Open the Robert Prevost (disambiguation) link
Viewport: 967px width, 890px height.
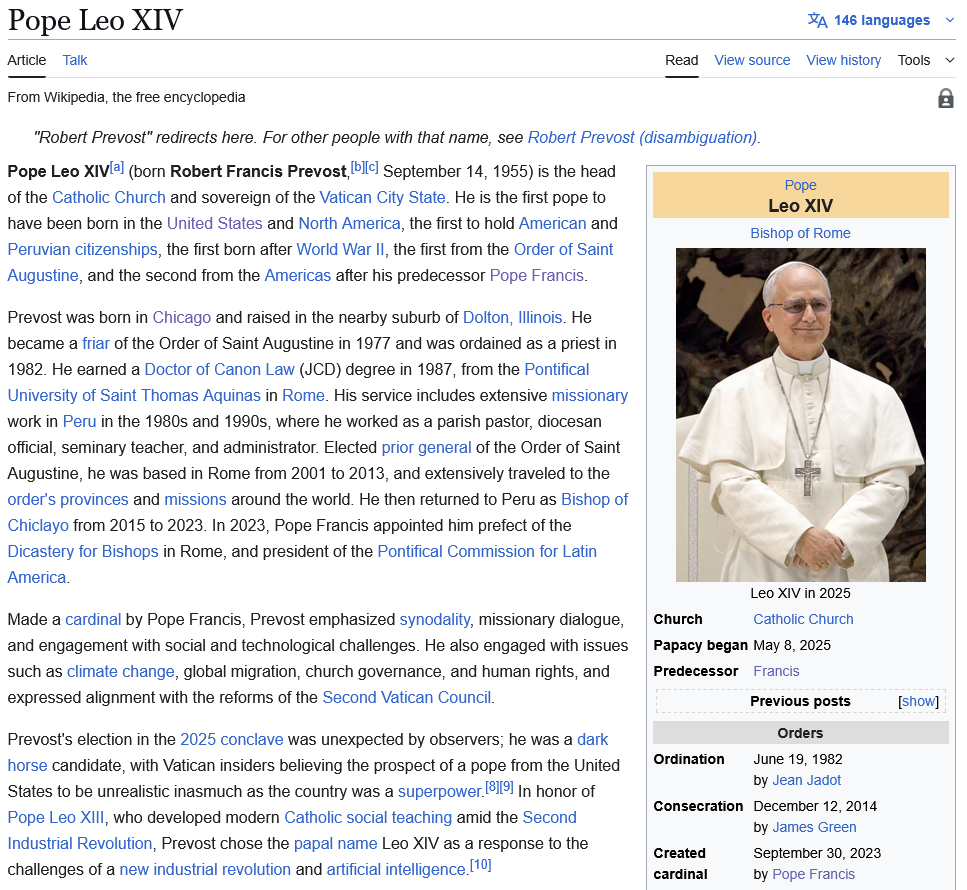coord(642,137)
